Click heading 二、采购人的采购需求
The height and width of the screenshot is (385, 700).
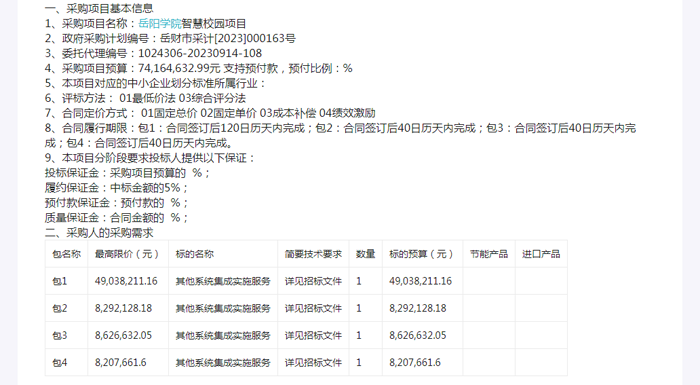pyautogui.click(x=99, y=233)
